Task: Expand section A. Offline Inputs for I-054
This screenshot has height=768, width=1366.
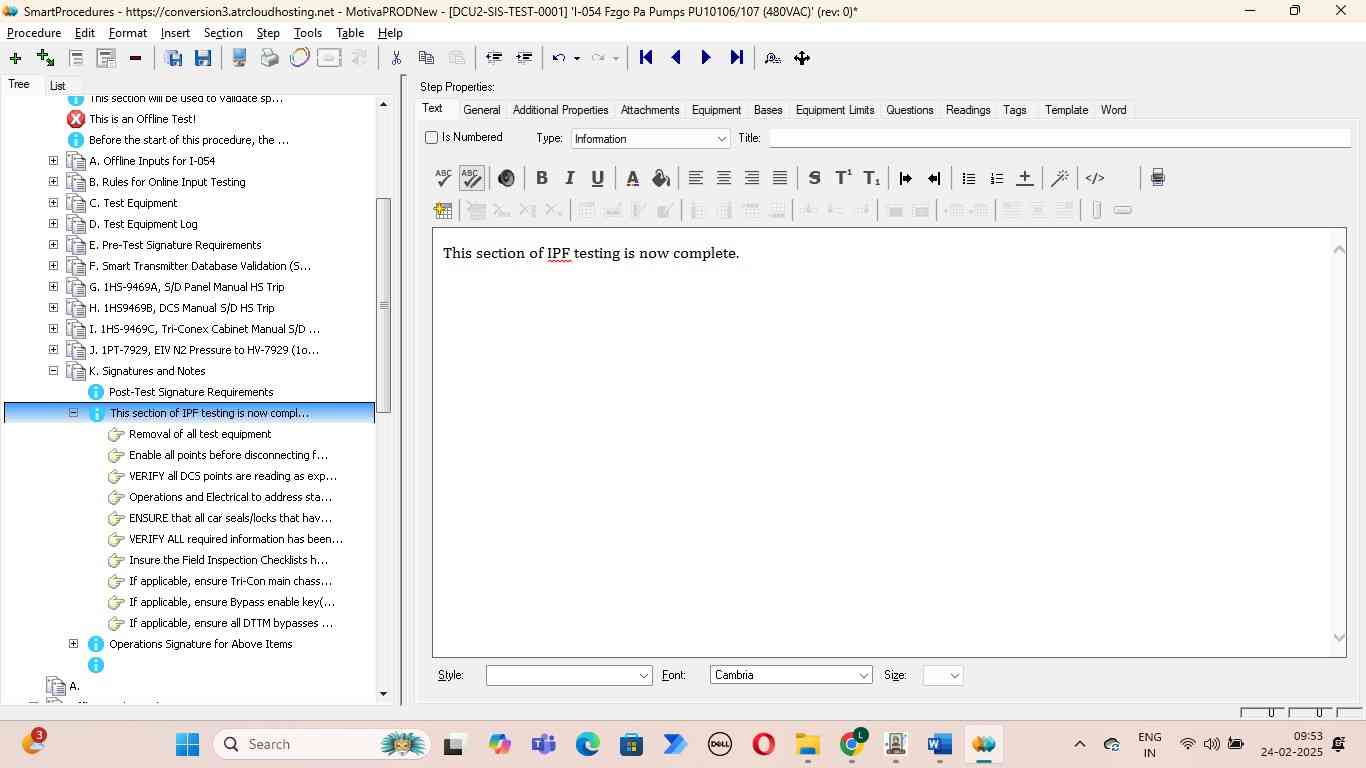Action: (x=54, y=160)
